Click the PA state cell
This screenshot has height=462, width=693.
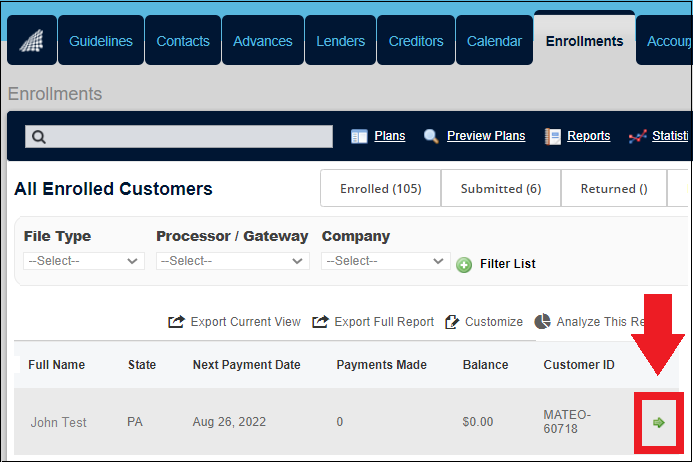(135, 422)
